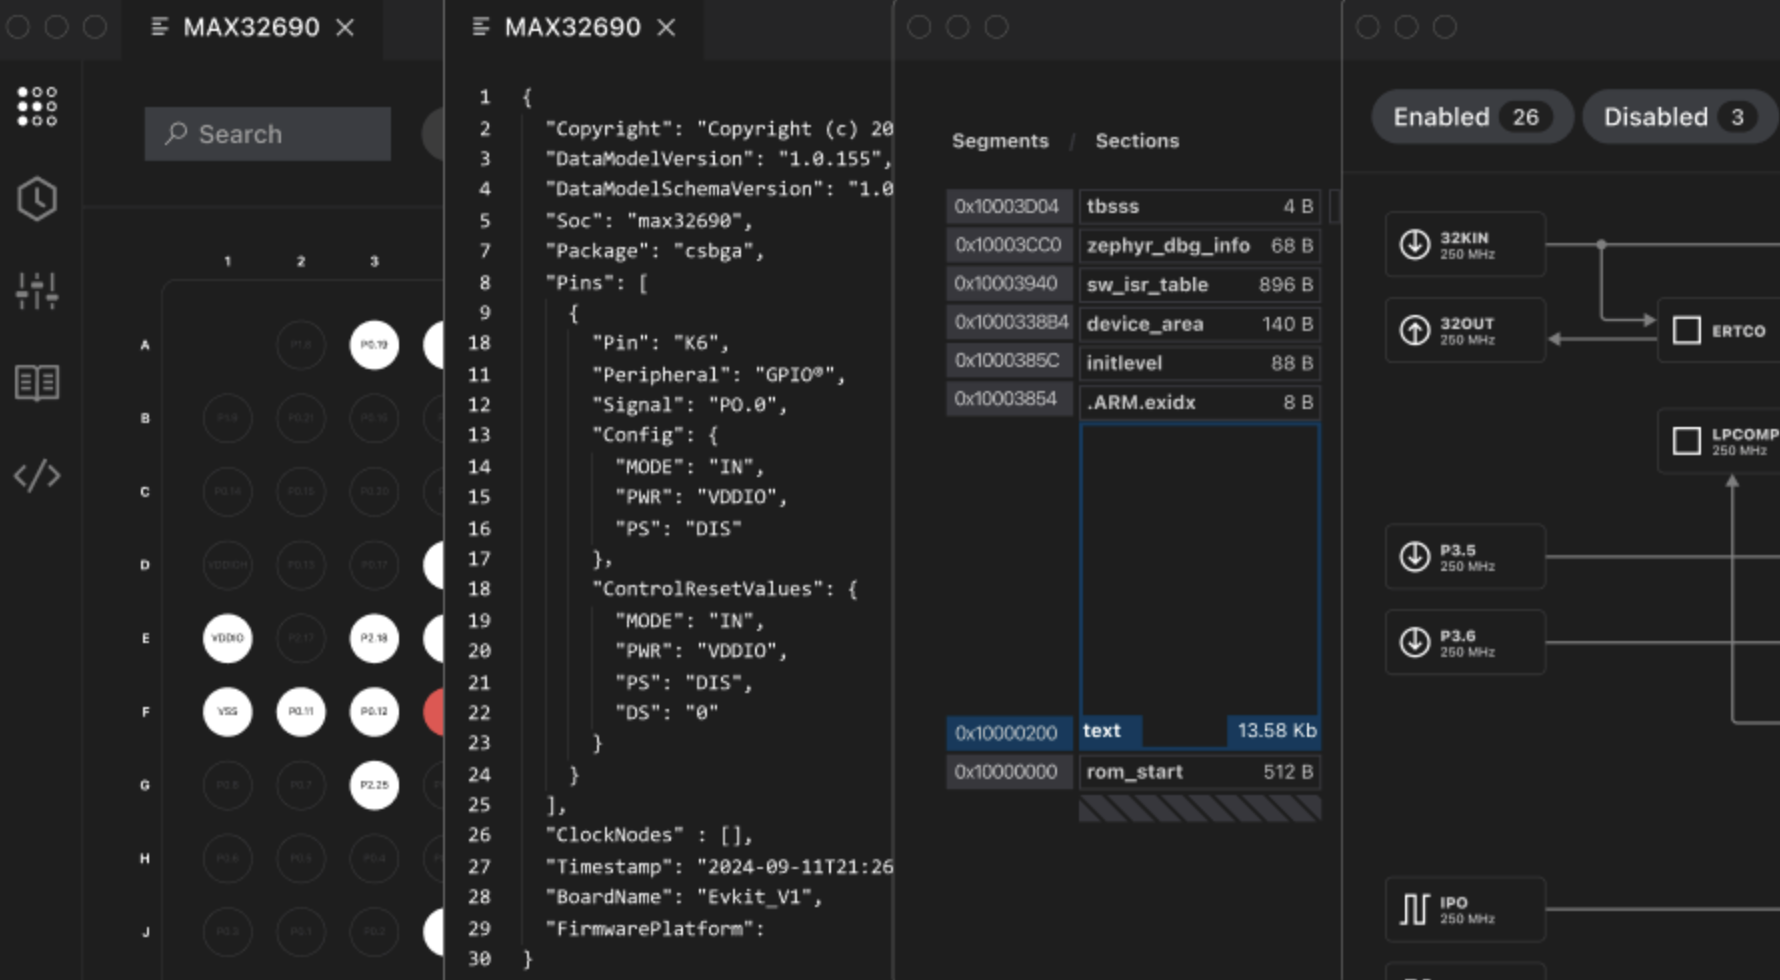Viewport: 1780px width, 980px height.
Task: Click the "ClockNodes" code line
Action: (x=649, y=835)
